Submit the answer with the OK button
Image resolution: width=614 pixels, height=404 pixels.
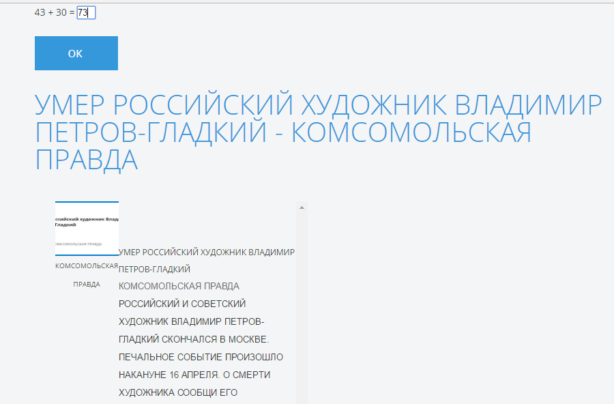pyautogui.click(x=76, y=53)
